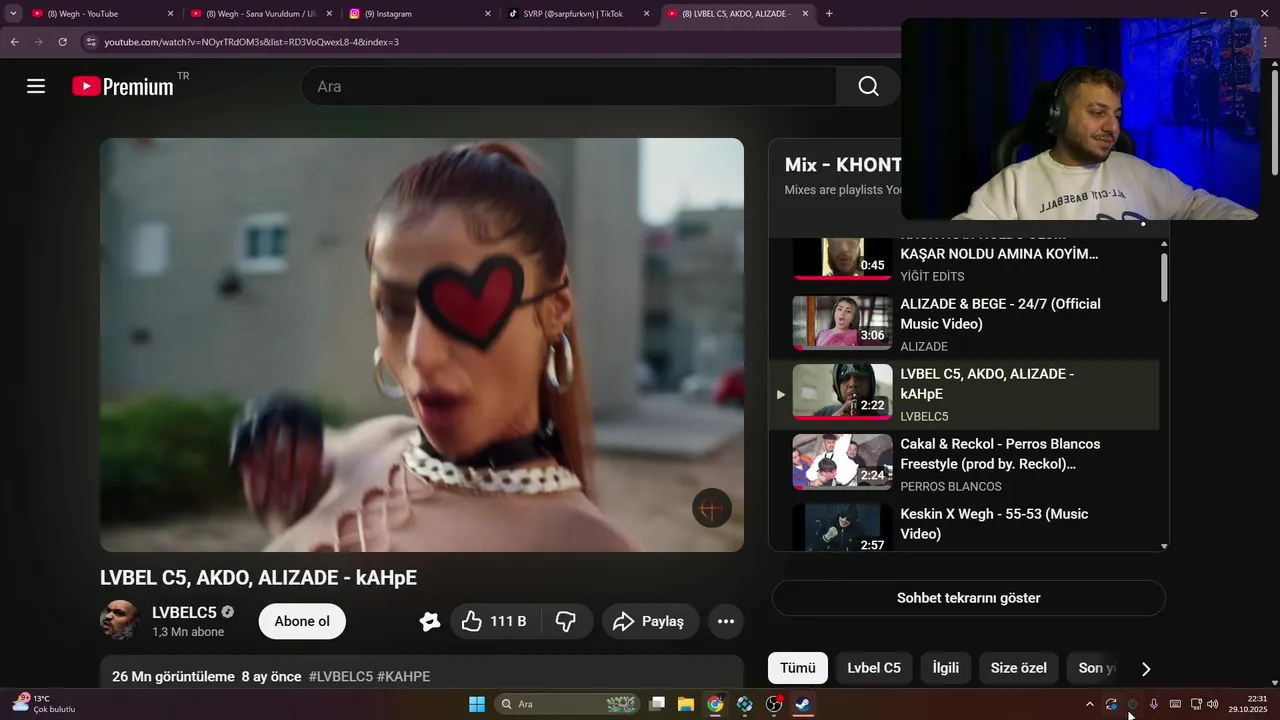The width and height of the screenshot is (1280, 720).
Task: Open a new browser tab
Action: pyautogui.click(x=829, y=14)
